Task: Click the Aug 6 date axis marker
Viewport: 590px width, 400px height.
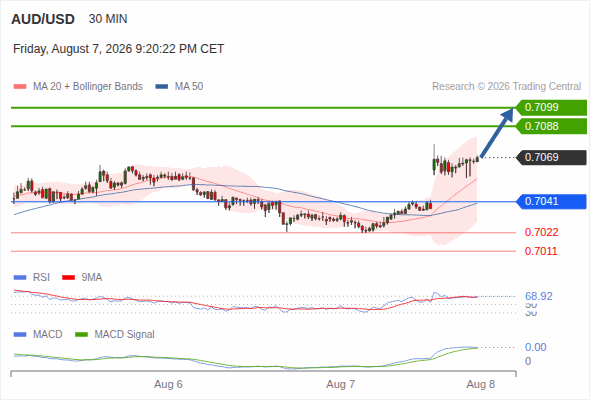Action: [168, 384]
